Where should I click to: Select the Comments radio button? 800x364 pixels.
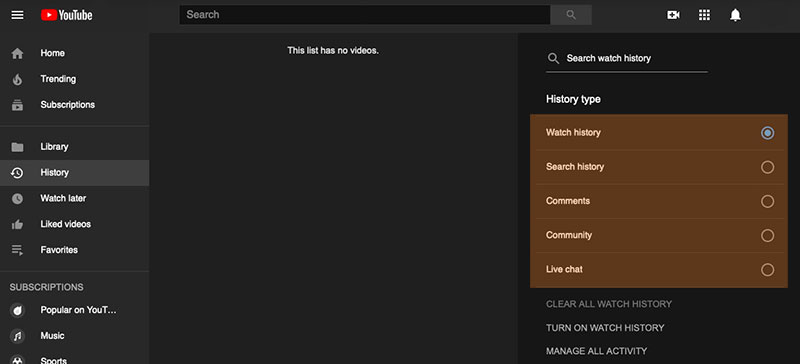[x=767, y=201]
